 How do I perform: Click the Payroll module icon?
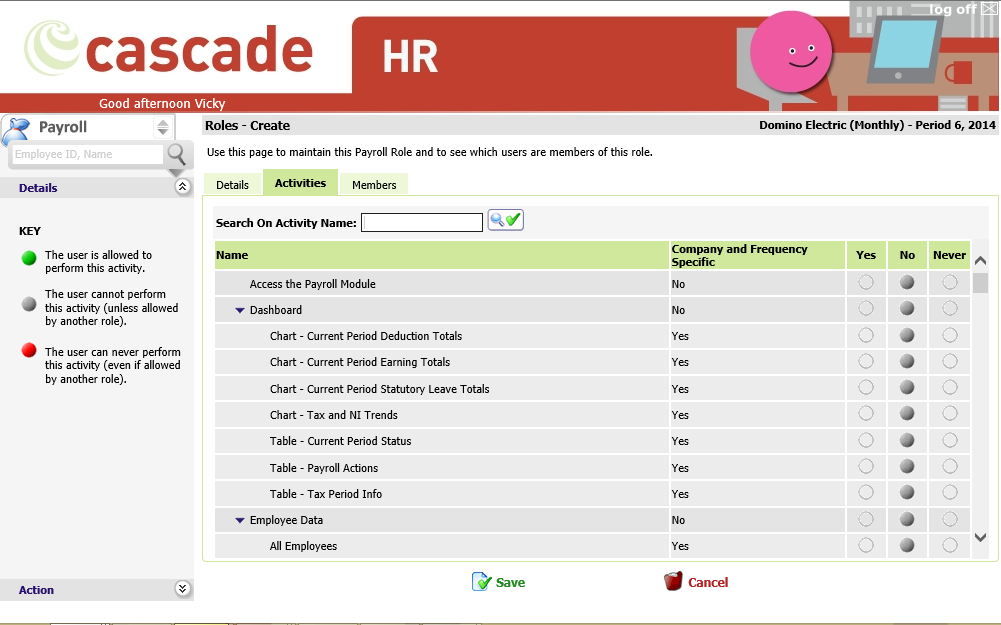[17, 130]
